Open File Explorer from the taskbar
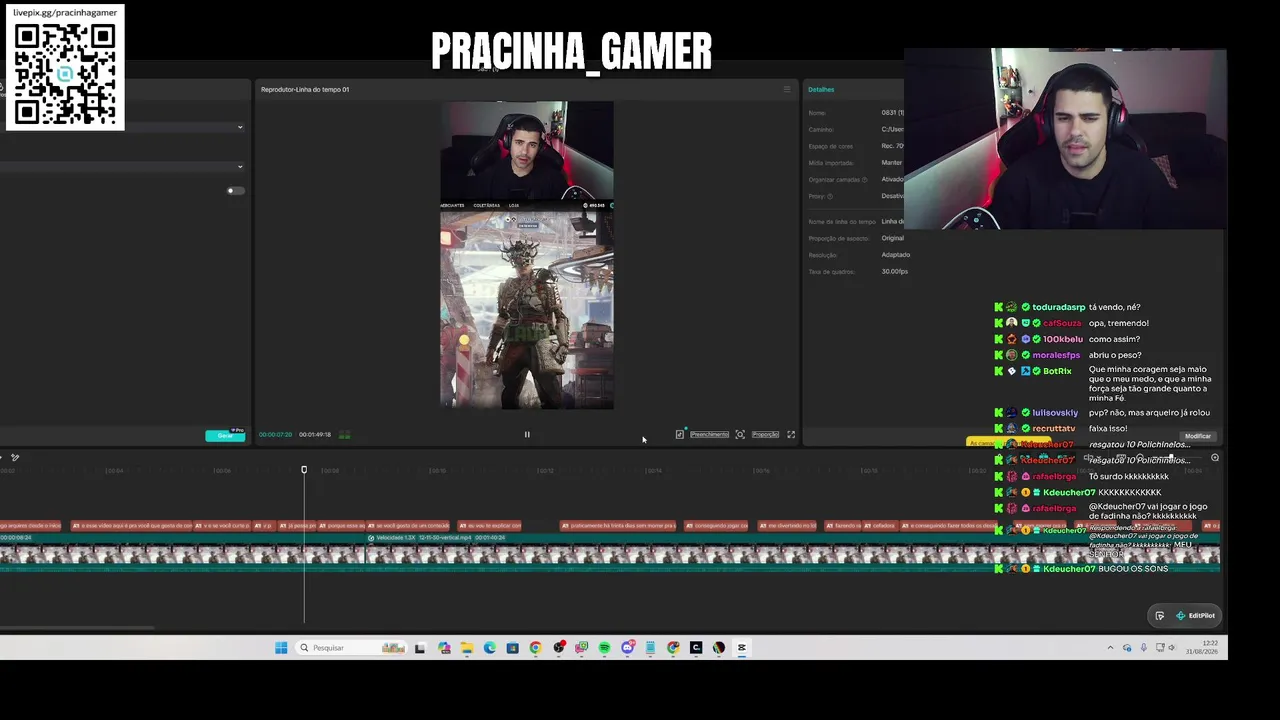The width and height of the screenshot is (1280, 720). tap(467, 648)
